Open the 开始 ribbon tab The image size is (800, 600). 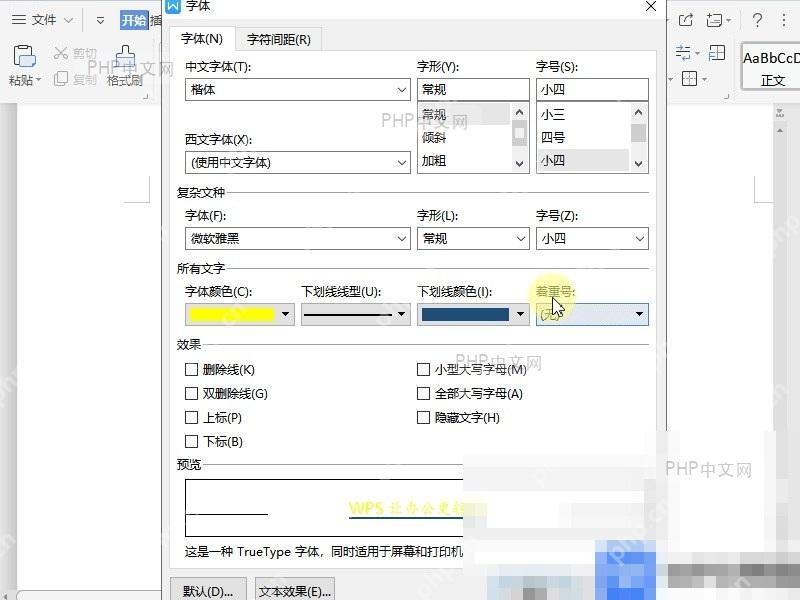[134, 20]
